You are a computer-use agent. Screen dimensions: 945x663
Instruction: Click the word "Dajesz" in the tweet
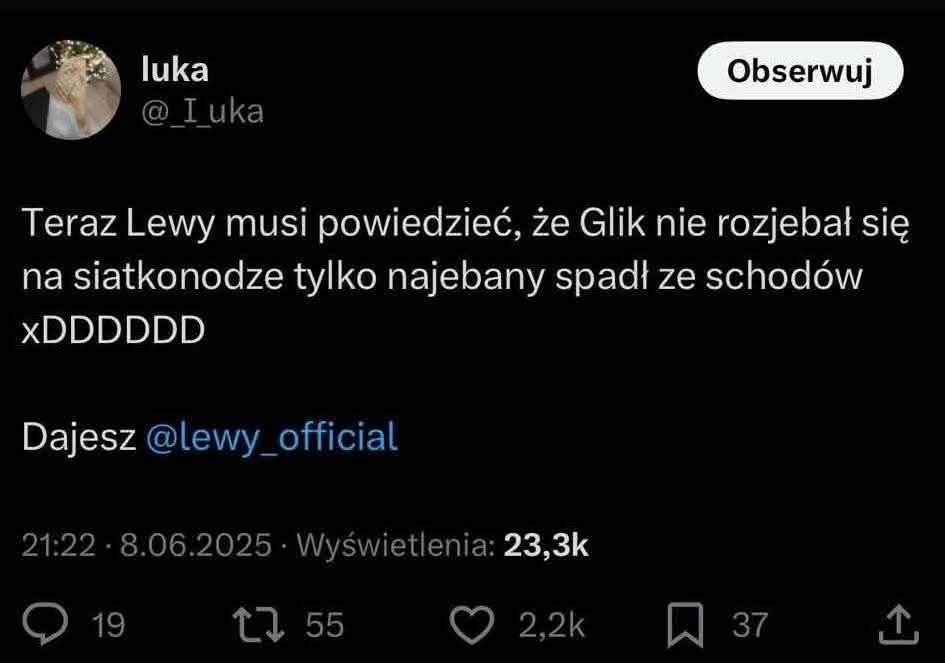(79, 437)
